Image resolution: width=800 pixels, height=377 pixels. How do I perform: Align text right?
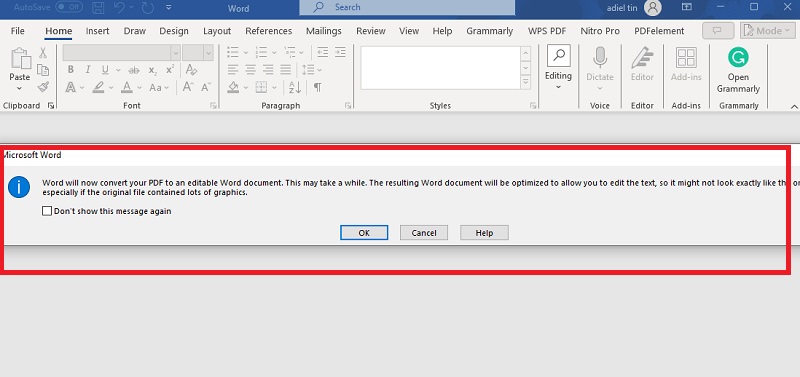click(268, 69)
